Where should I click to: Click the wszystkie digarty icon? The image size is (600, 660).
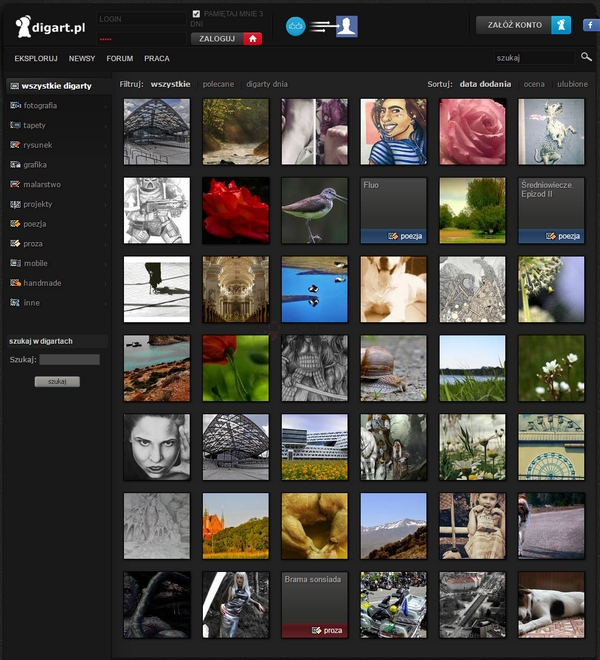tap(15, 86)
